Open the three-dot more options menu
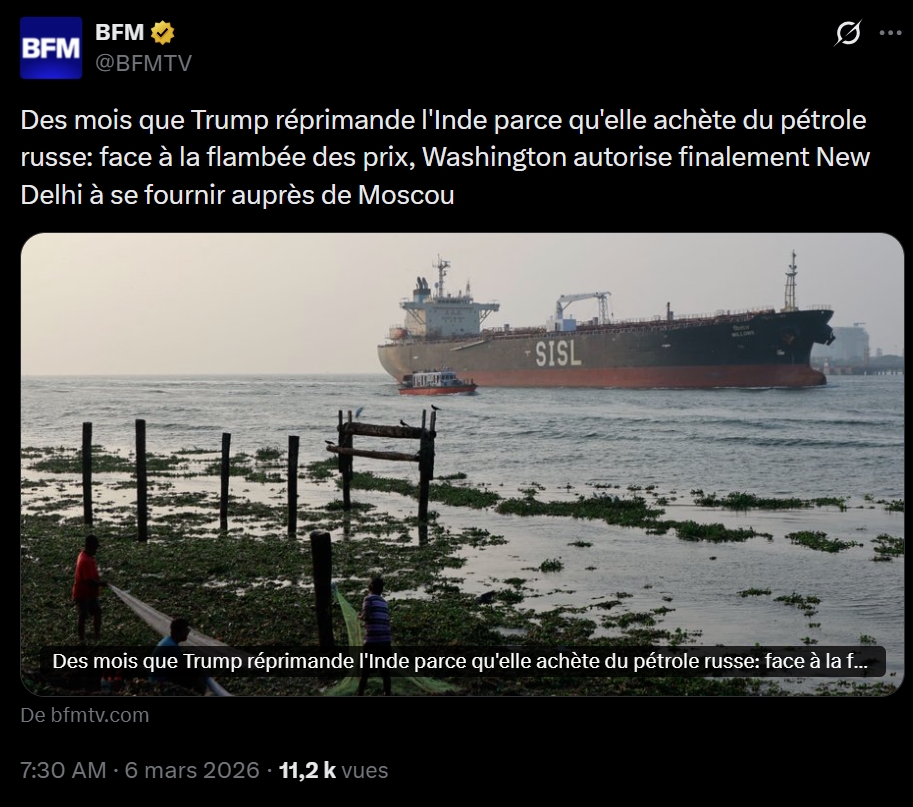The height and width of the screenshot is (807, 913). [x=890, y=33]
